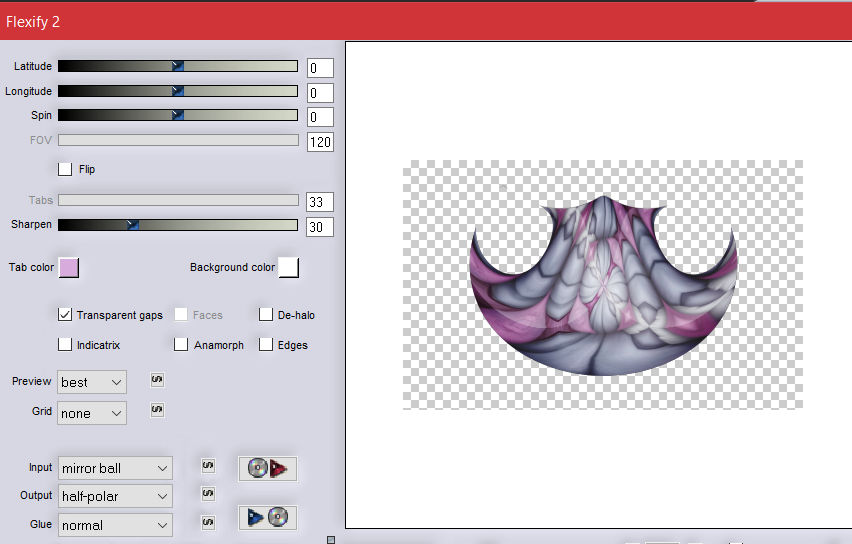Click the shuffle icon next to Glue
852x544 pixels.
tap(208, 523)
